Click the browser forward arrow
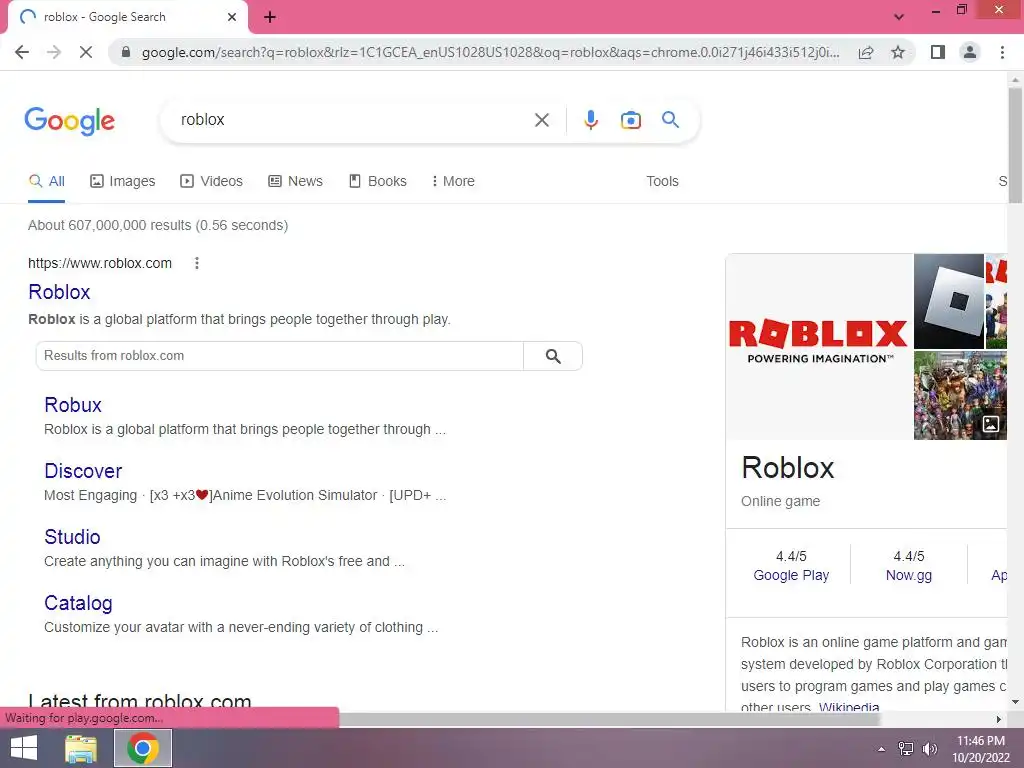Viewport: 1024px width, 768px height. point(54,52)
